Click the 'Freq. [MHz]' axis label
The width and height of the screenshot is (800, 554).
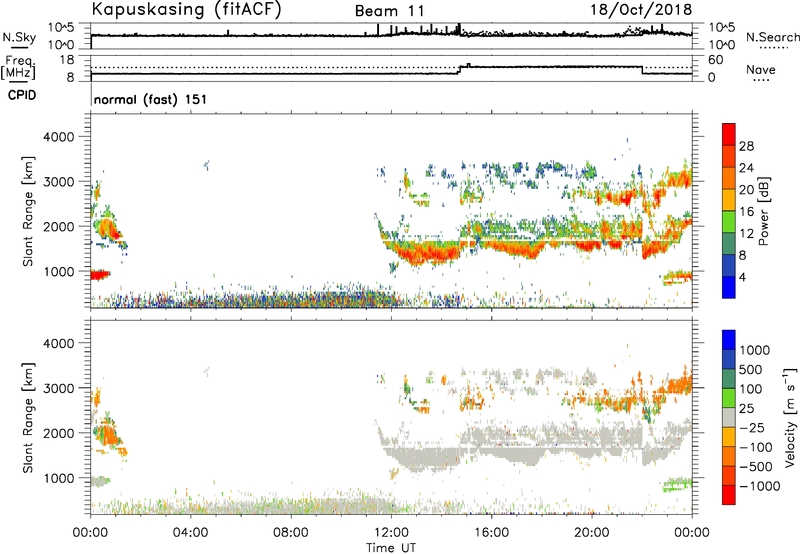(18, 68)
